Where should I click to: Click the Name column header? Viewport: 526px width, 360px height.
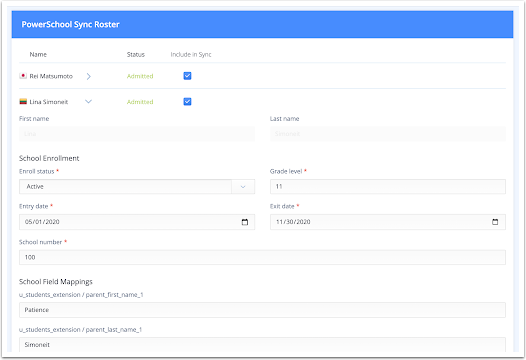[38, 54]
